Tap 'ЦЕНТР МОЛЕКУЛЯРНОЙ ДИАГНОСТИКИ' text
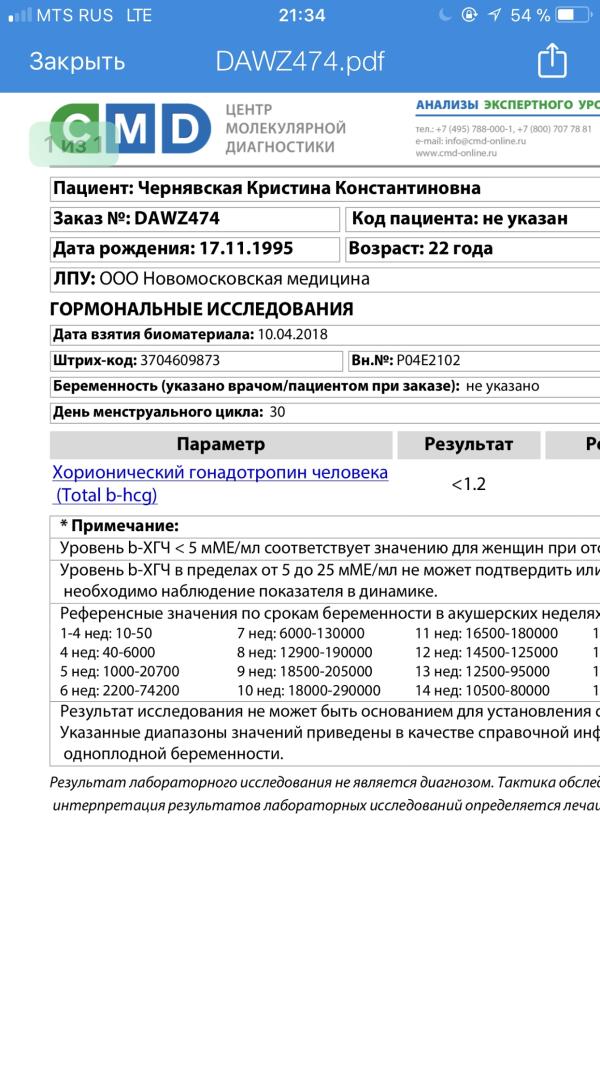Image resolution: width=600 pixels, height=1066 pixels. click(x=285, y=128)
